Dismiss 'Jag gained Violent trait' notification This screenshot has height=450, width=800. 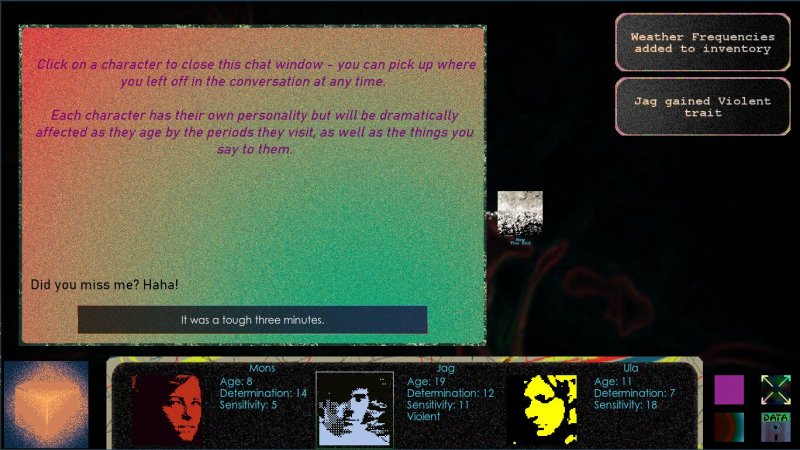click(x=702, y=107)
